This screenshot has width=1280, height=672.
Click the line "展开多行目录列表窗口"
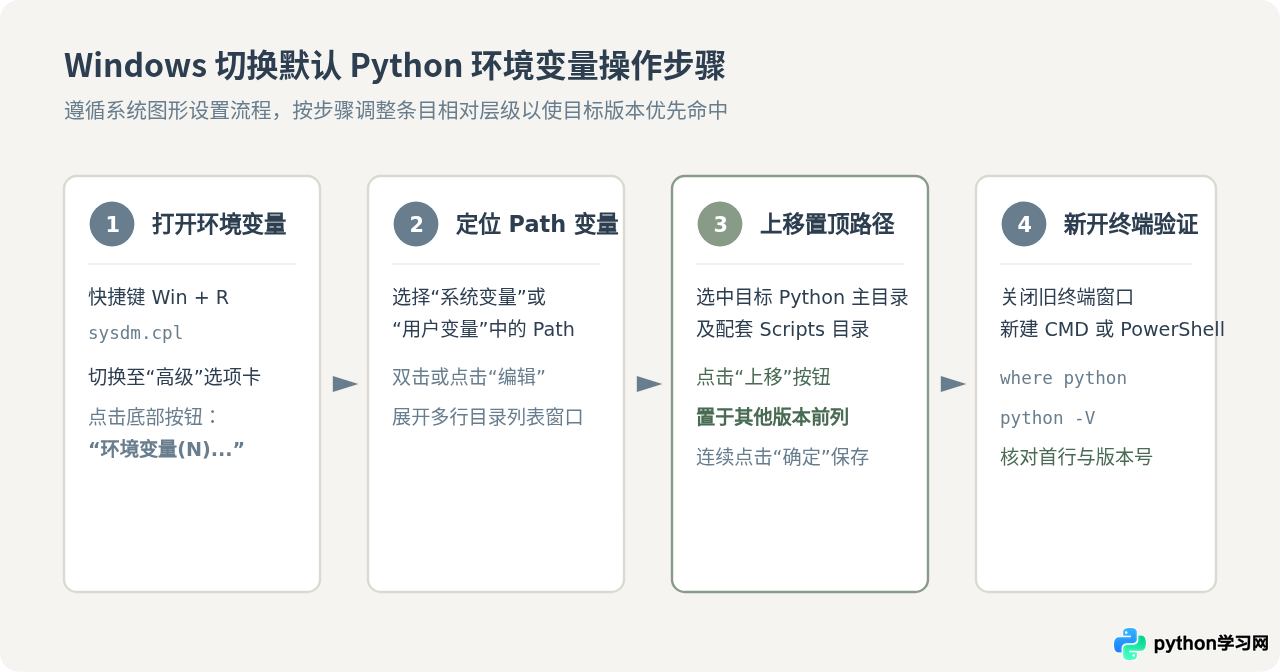click(488, 417)
